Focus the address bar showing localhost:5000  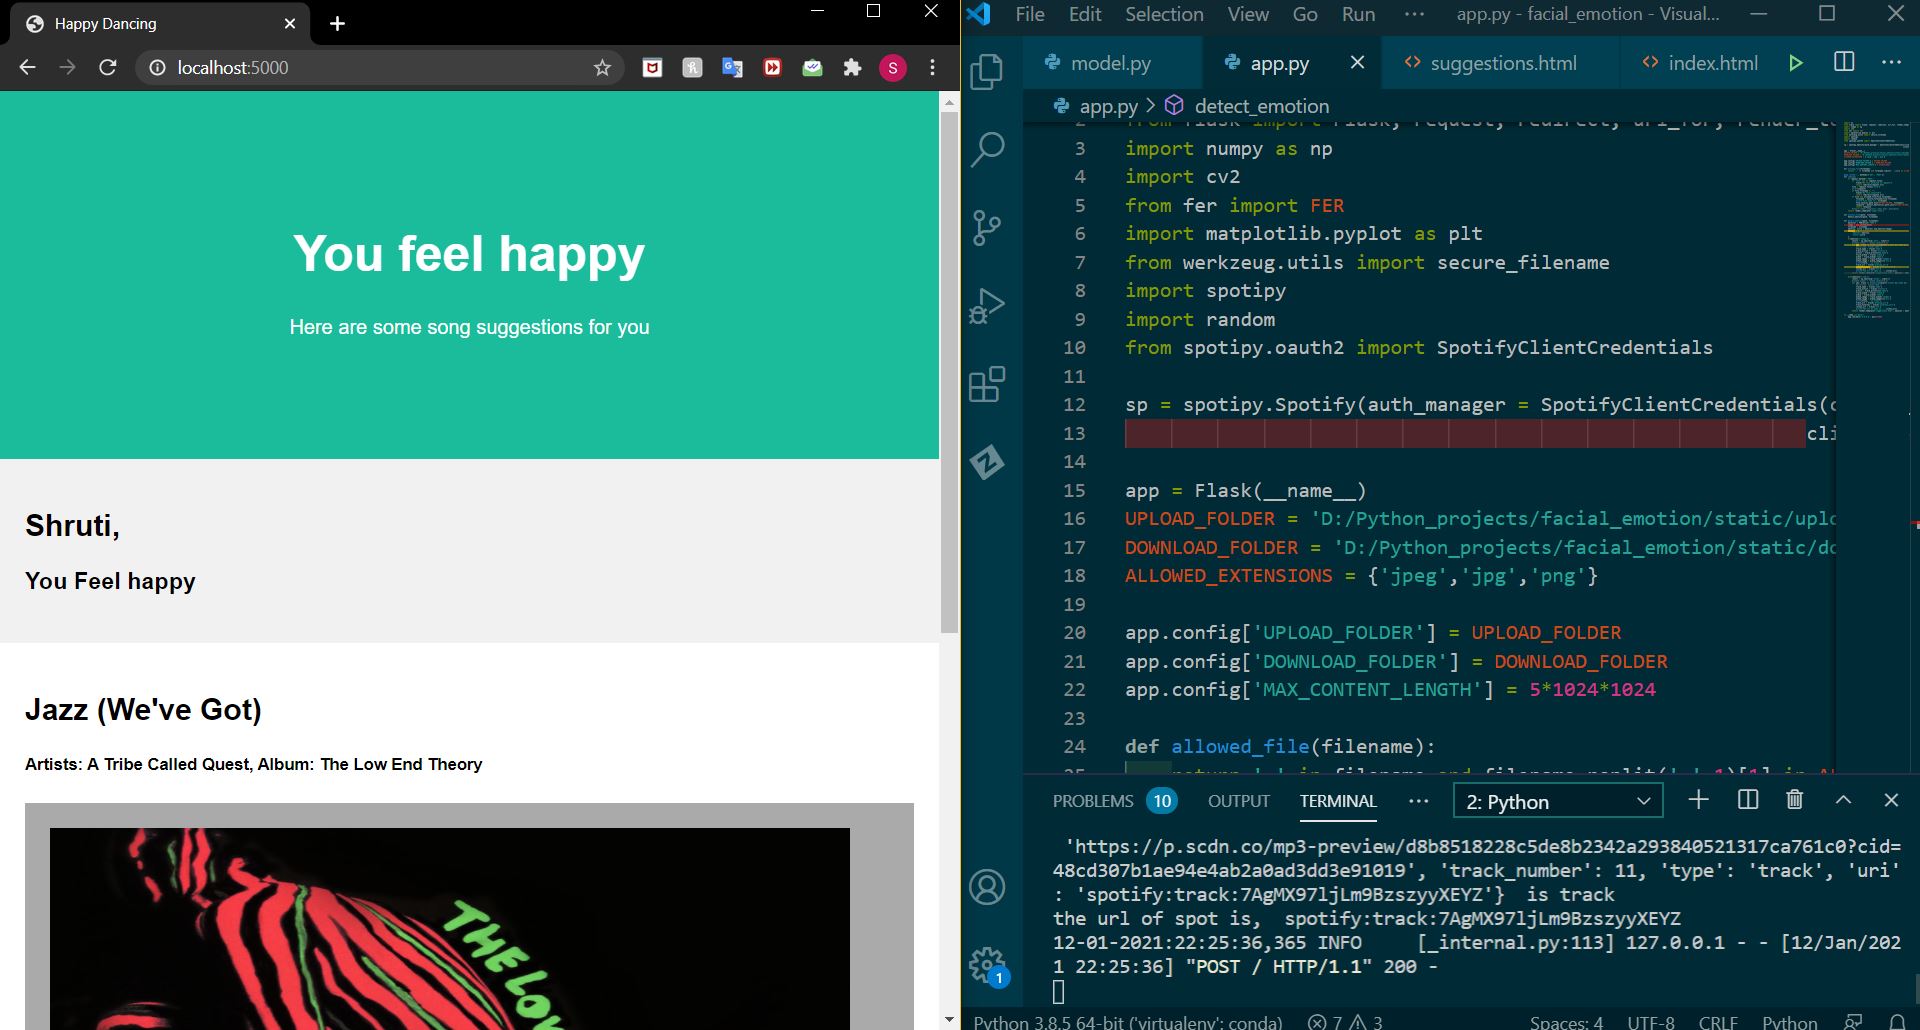point(380,67)
